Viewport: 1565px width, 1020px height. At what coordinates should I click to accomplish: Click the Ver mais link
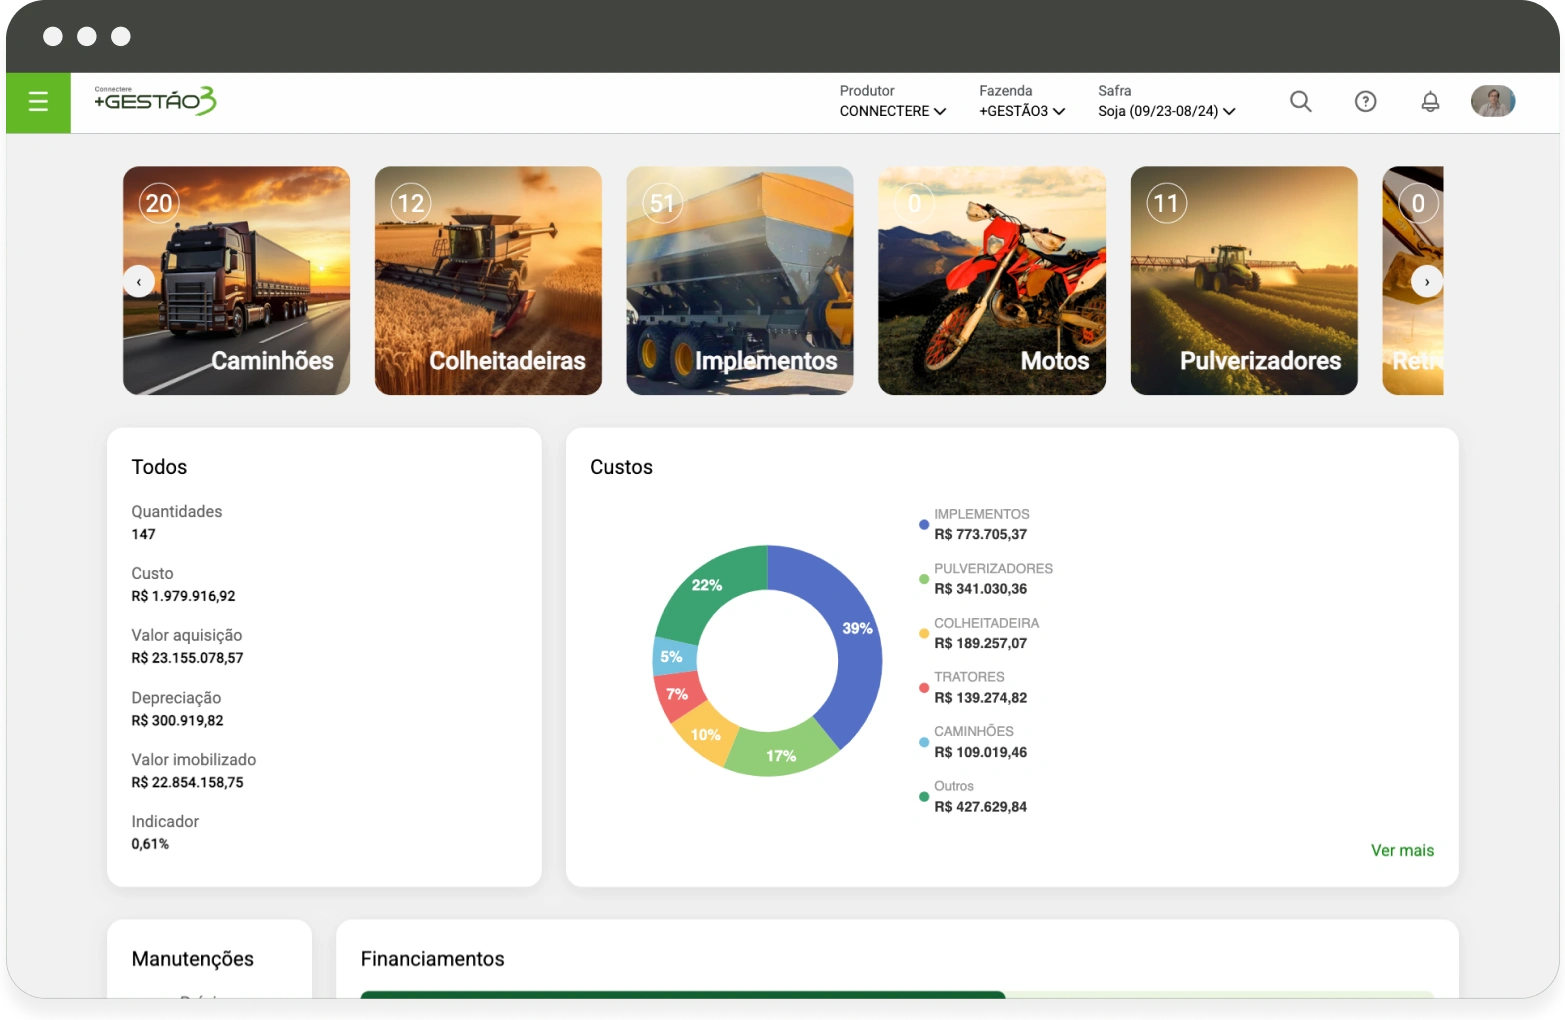coord(1402,850)
